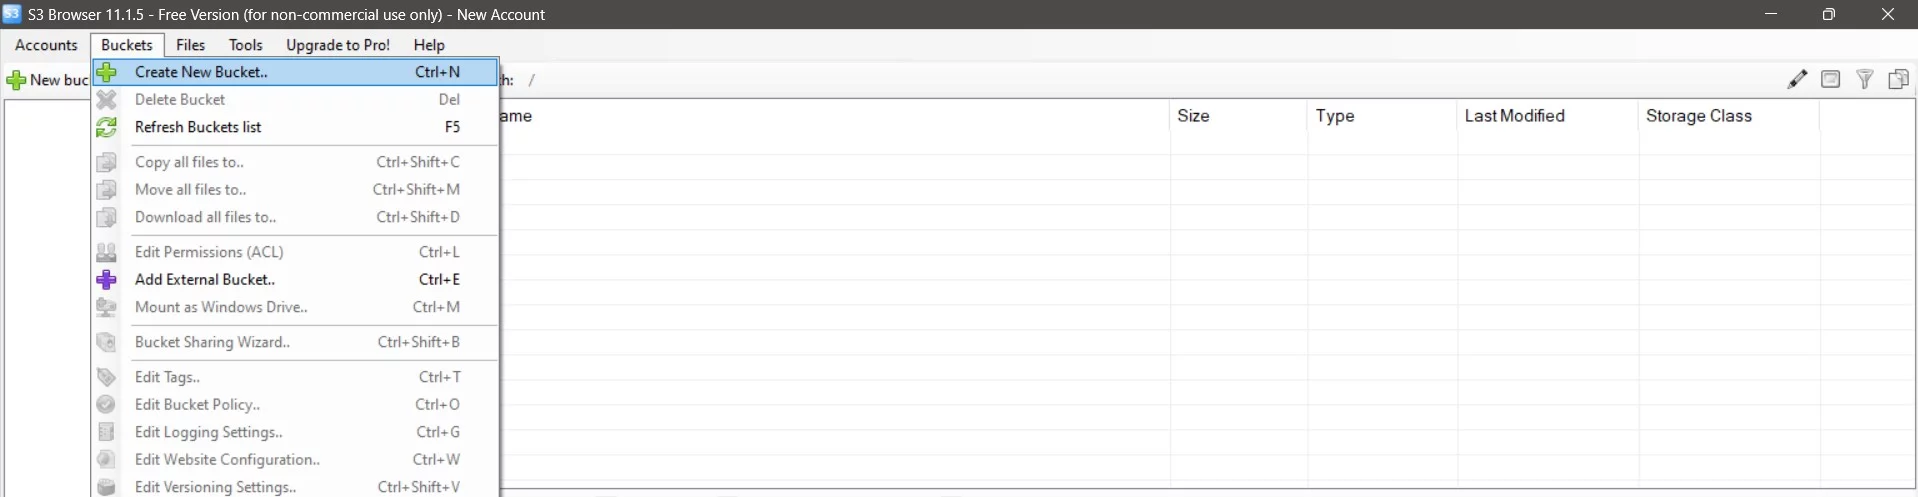Click the Delete Bucket X icon
Screen dimensions: 1918x497
click(107, 100)
